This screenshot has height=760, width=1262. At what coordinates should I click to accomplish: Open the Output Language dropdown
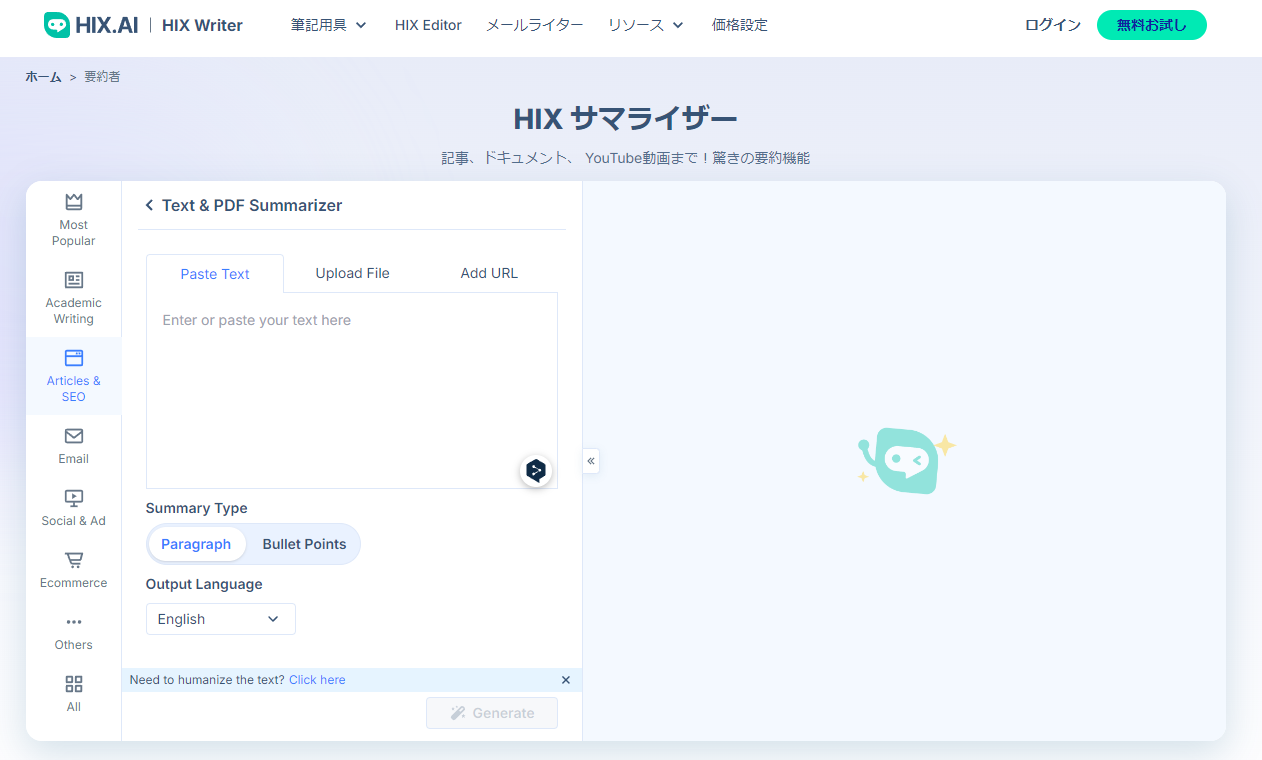click(x=220, y=618)
